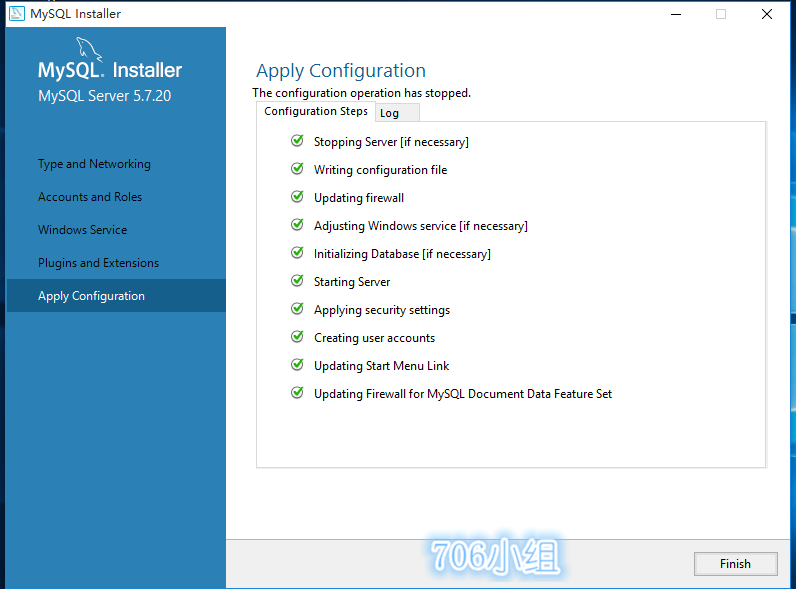Click the Finish button
The width and height of the screenshot is (796, 589).
pos(736,564)
